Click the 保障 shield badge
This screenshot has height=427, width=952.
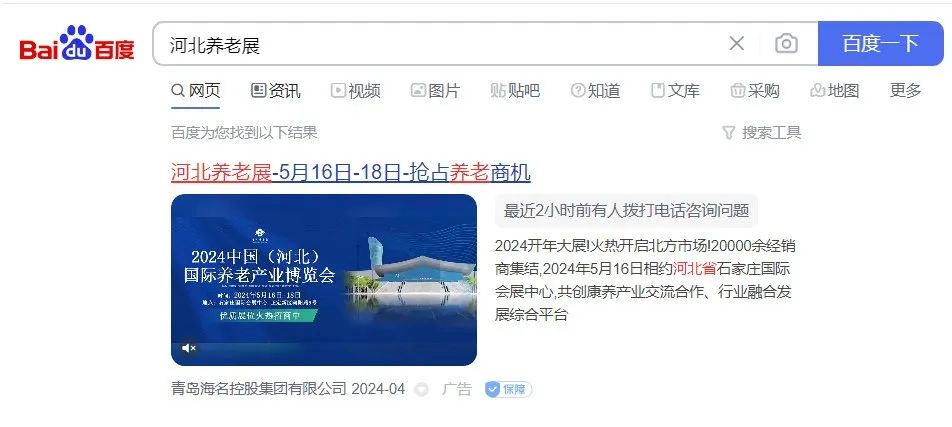[x=509, y=389]
